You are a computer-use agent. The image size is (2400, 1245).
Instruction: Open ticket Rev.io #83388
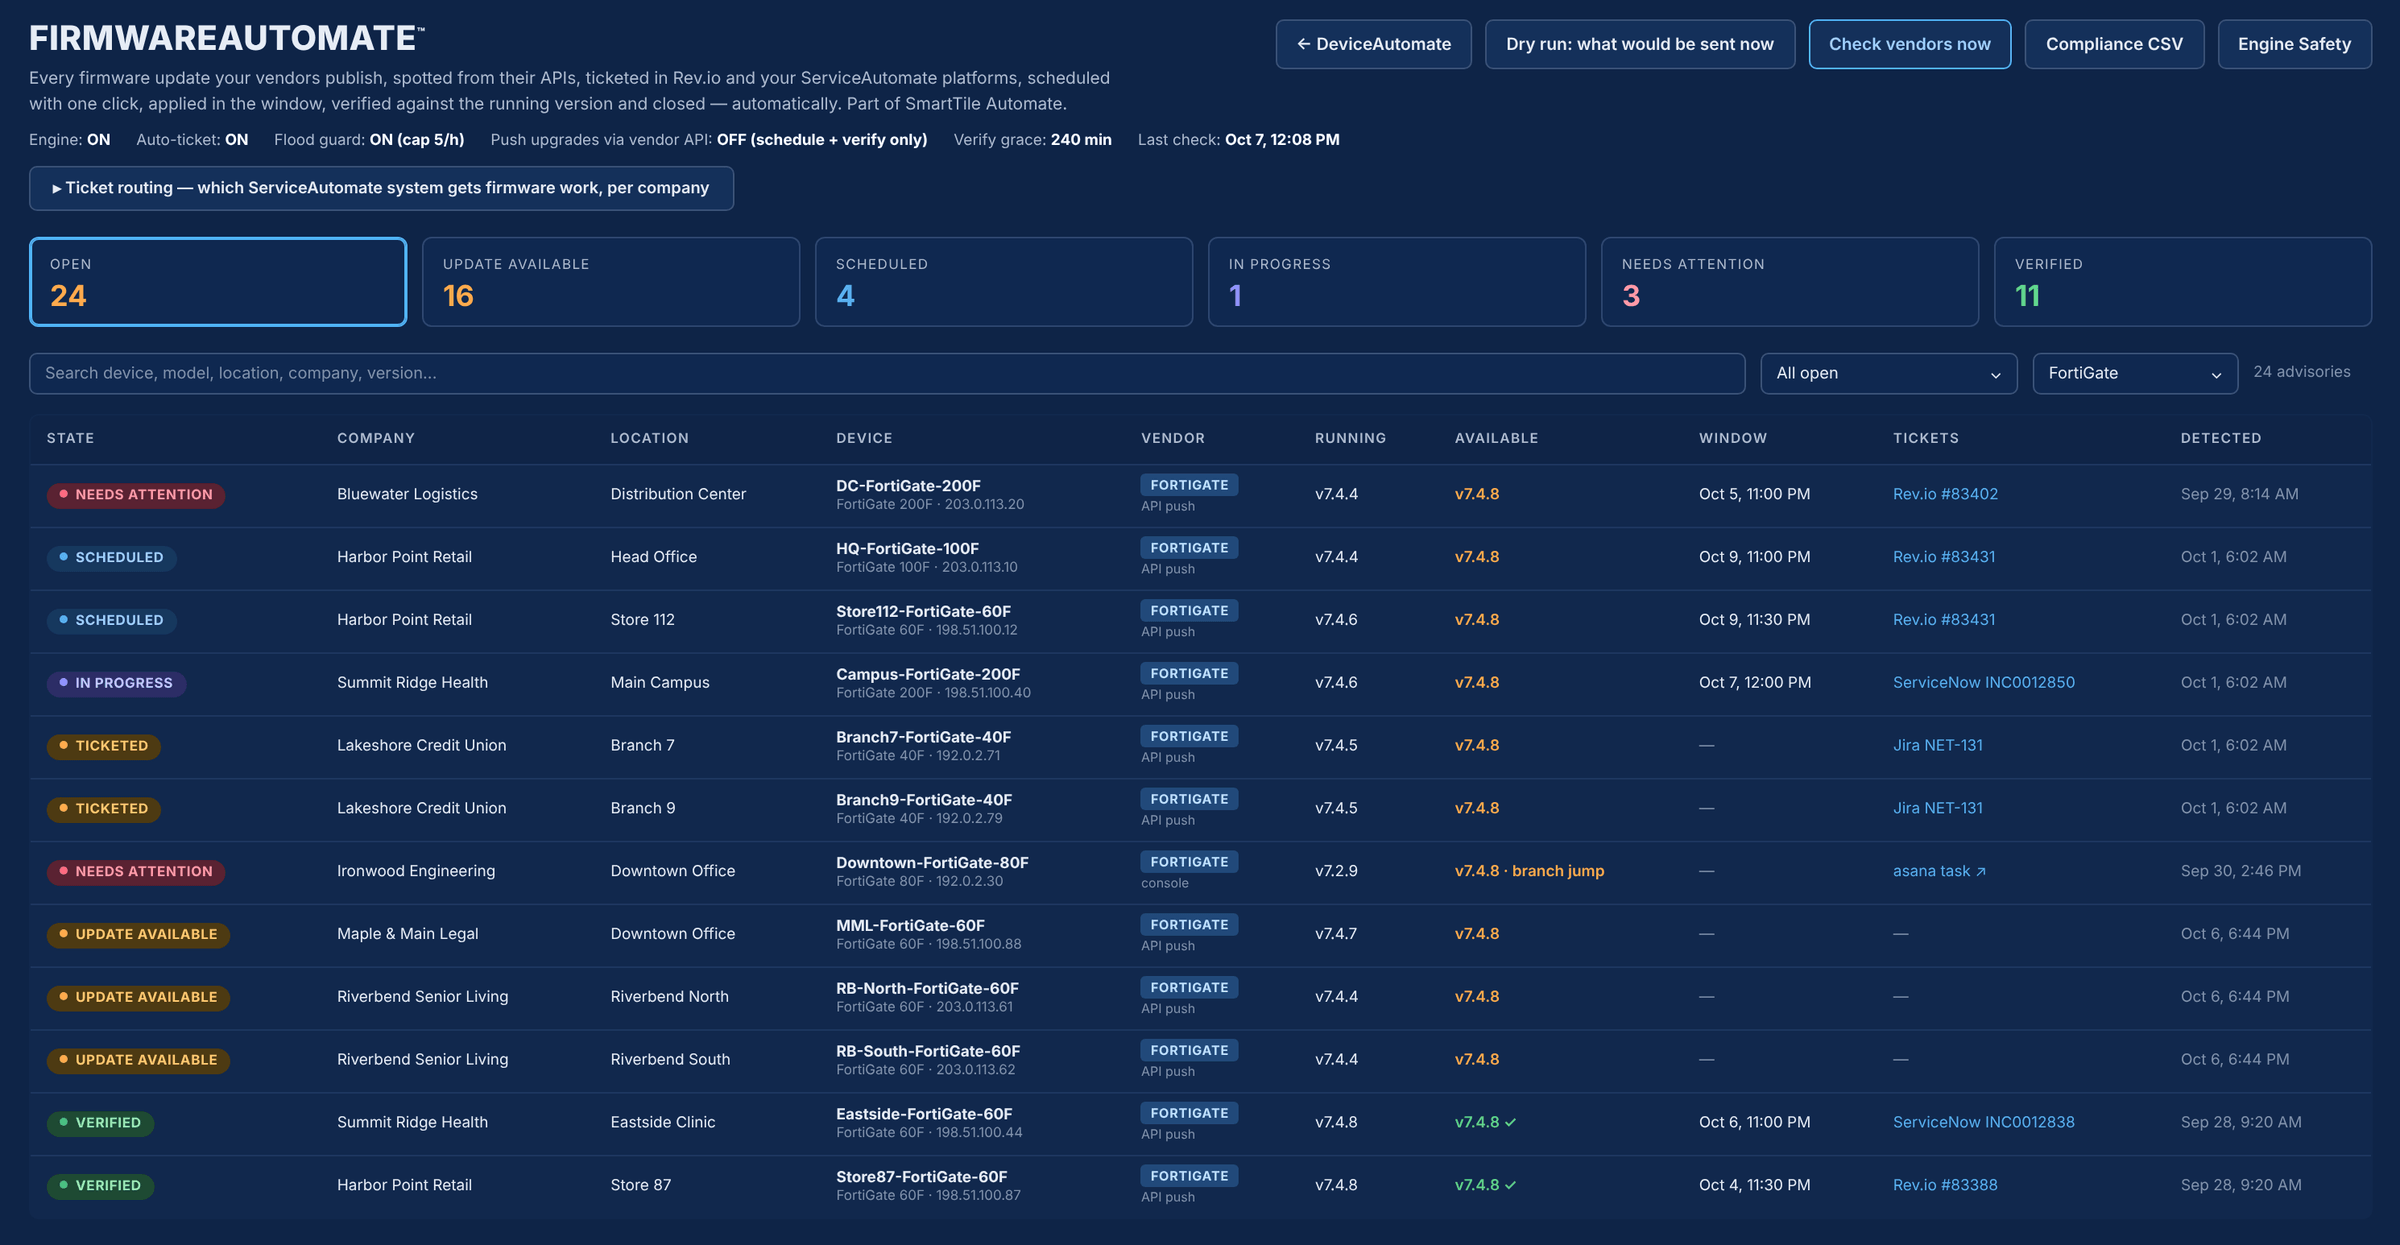(1945, 1185)
